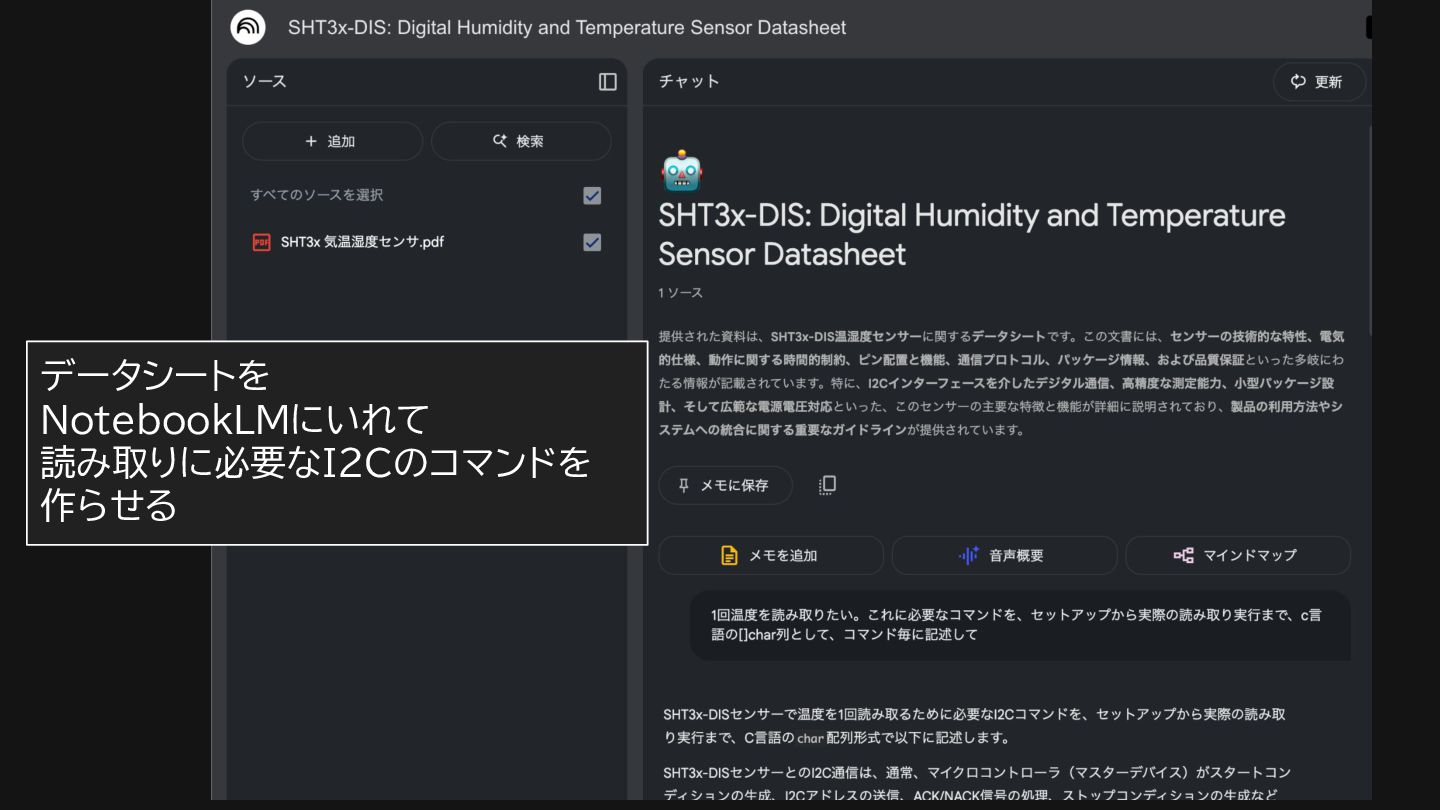
Task: Click the マインドマップ mind map button
Action: point(1238,556)
